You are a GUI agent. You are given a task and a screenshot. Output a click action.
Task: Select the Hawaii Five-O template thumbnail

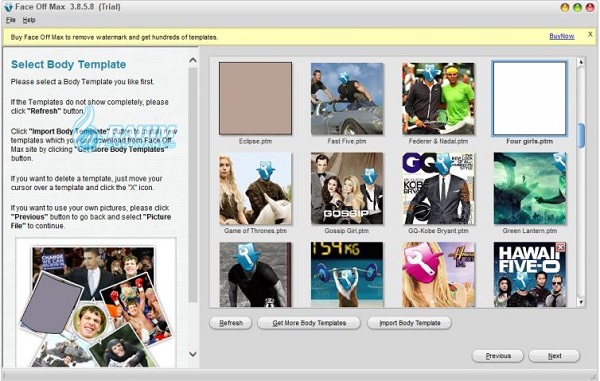(530, 274)
